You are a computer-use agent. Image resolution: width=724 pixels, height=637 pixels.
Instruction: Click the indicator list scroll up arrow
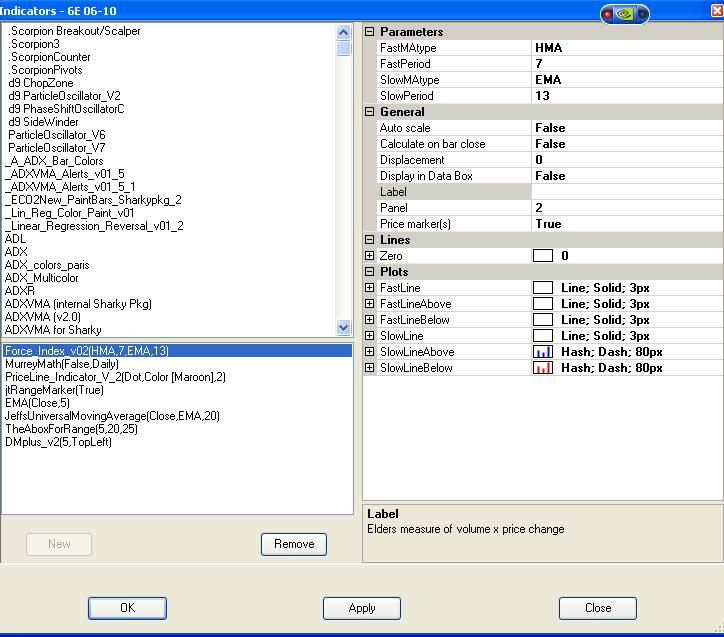pos(343,32)
